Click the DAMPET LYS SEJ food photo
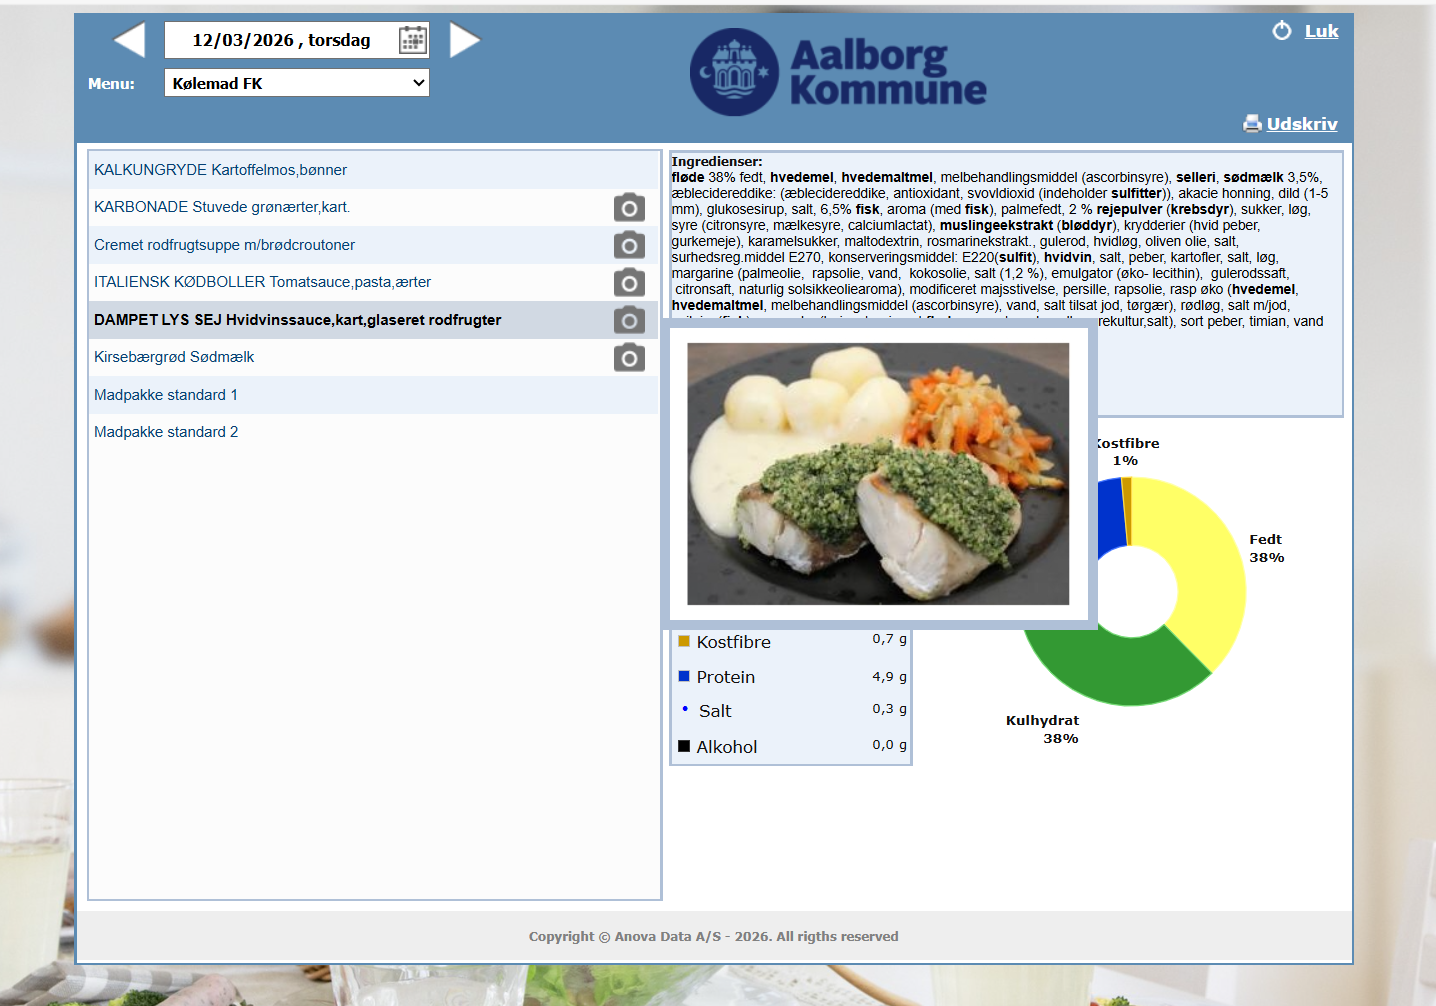 coord(878,474)
